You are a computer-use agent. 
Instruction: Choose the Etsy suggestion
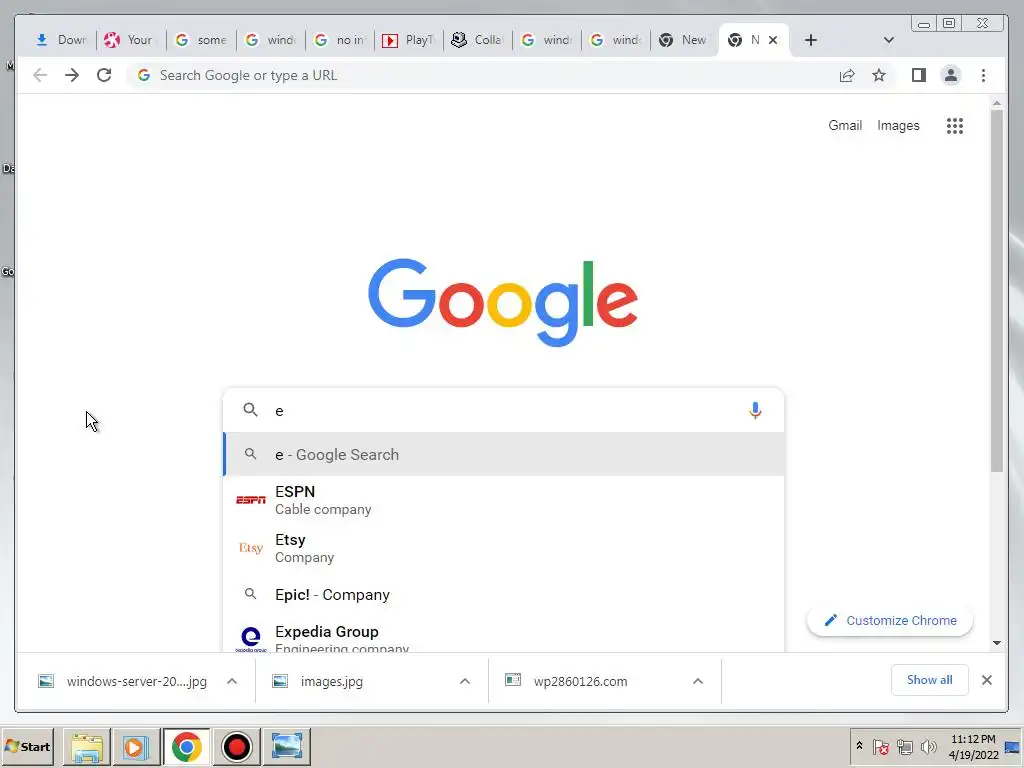[x=504, y=548]
